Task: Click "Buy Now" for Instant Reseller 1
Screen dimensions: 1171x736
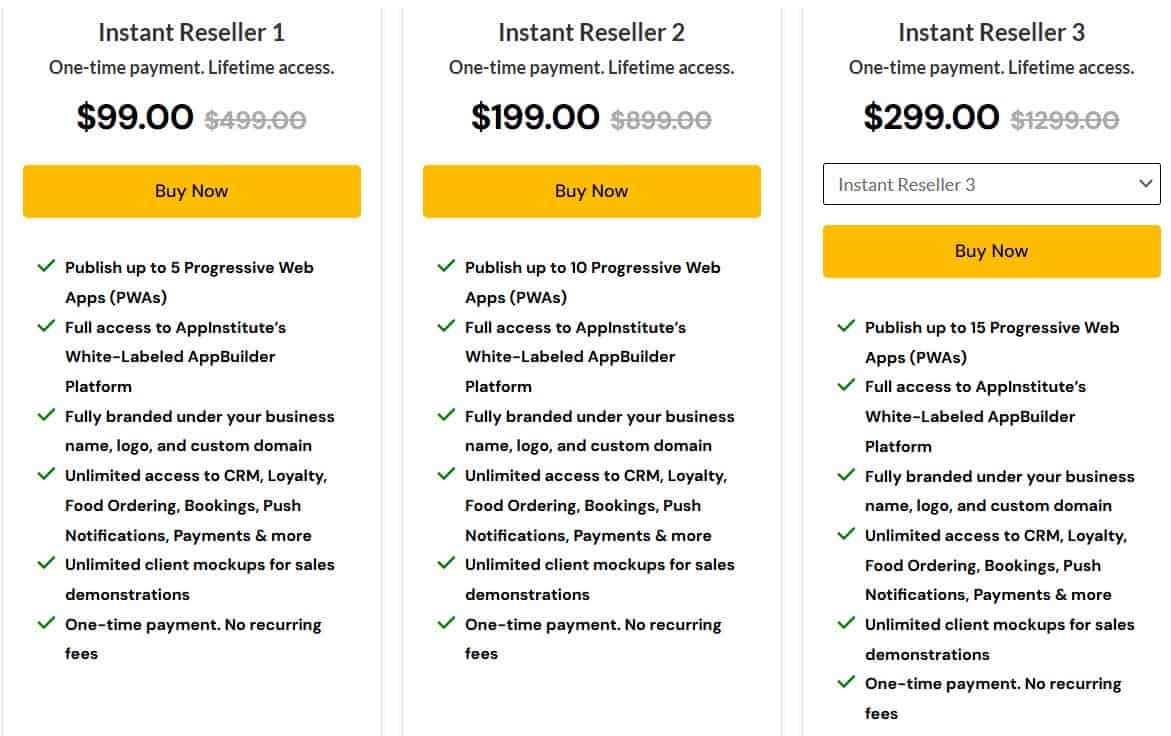Action: click(191, 190)
